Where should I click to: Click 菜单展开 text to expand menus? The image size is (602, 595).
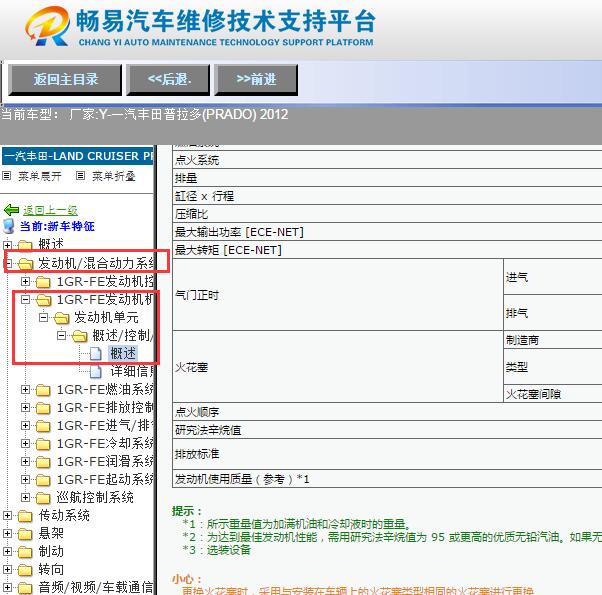(x=40, y=176)
